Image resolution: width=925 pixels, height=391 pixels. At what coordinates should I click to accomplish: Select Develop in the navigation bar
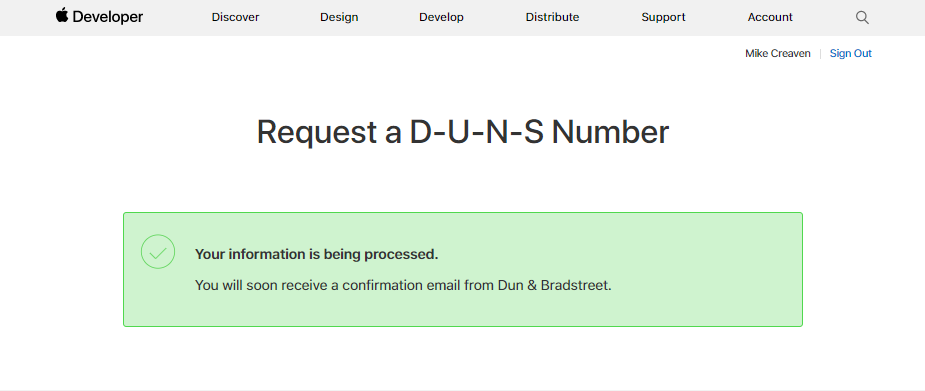(x=441, y=18)
